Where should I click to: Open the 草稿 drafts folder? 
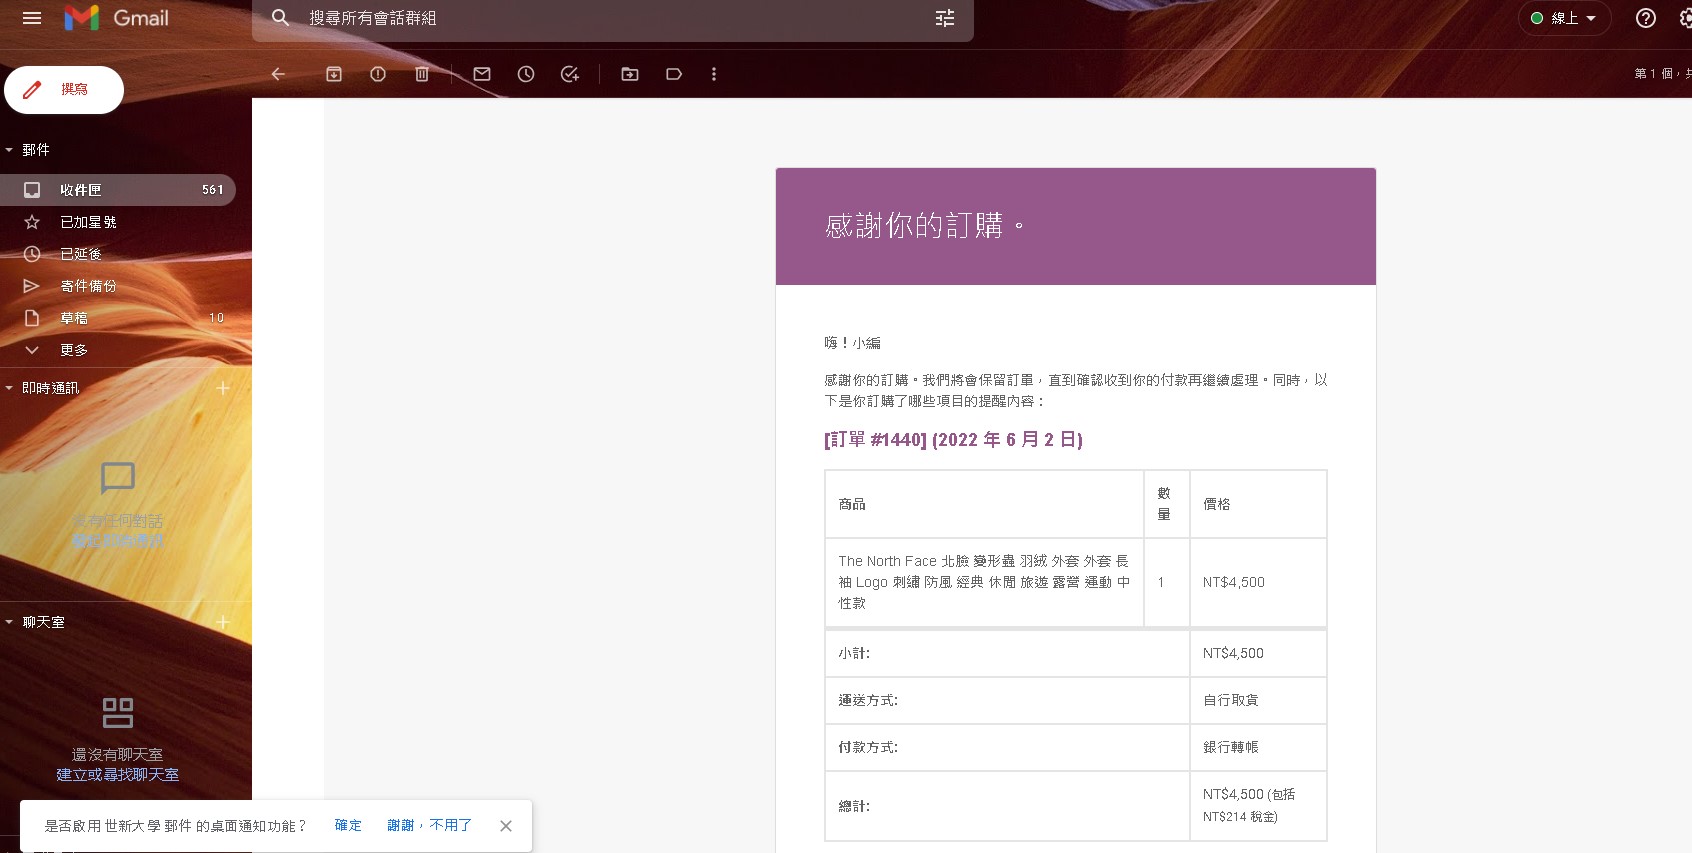pyautogui.click(x=73, y=318)
